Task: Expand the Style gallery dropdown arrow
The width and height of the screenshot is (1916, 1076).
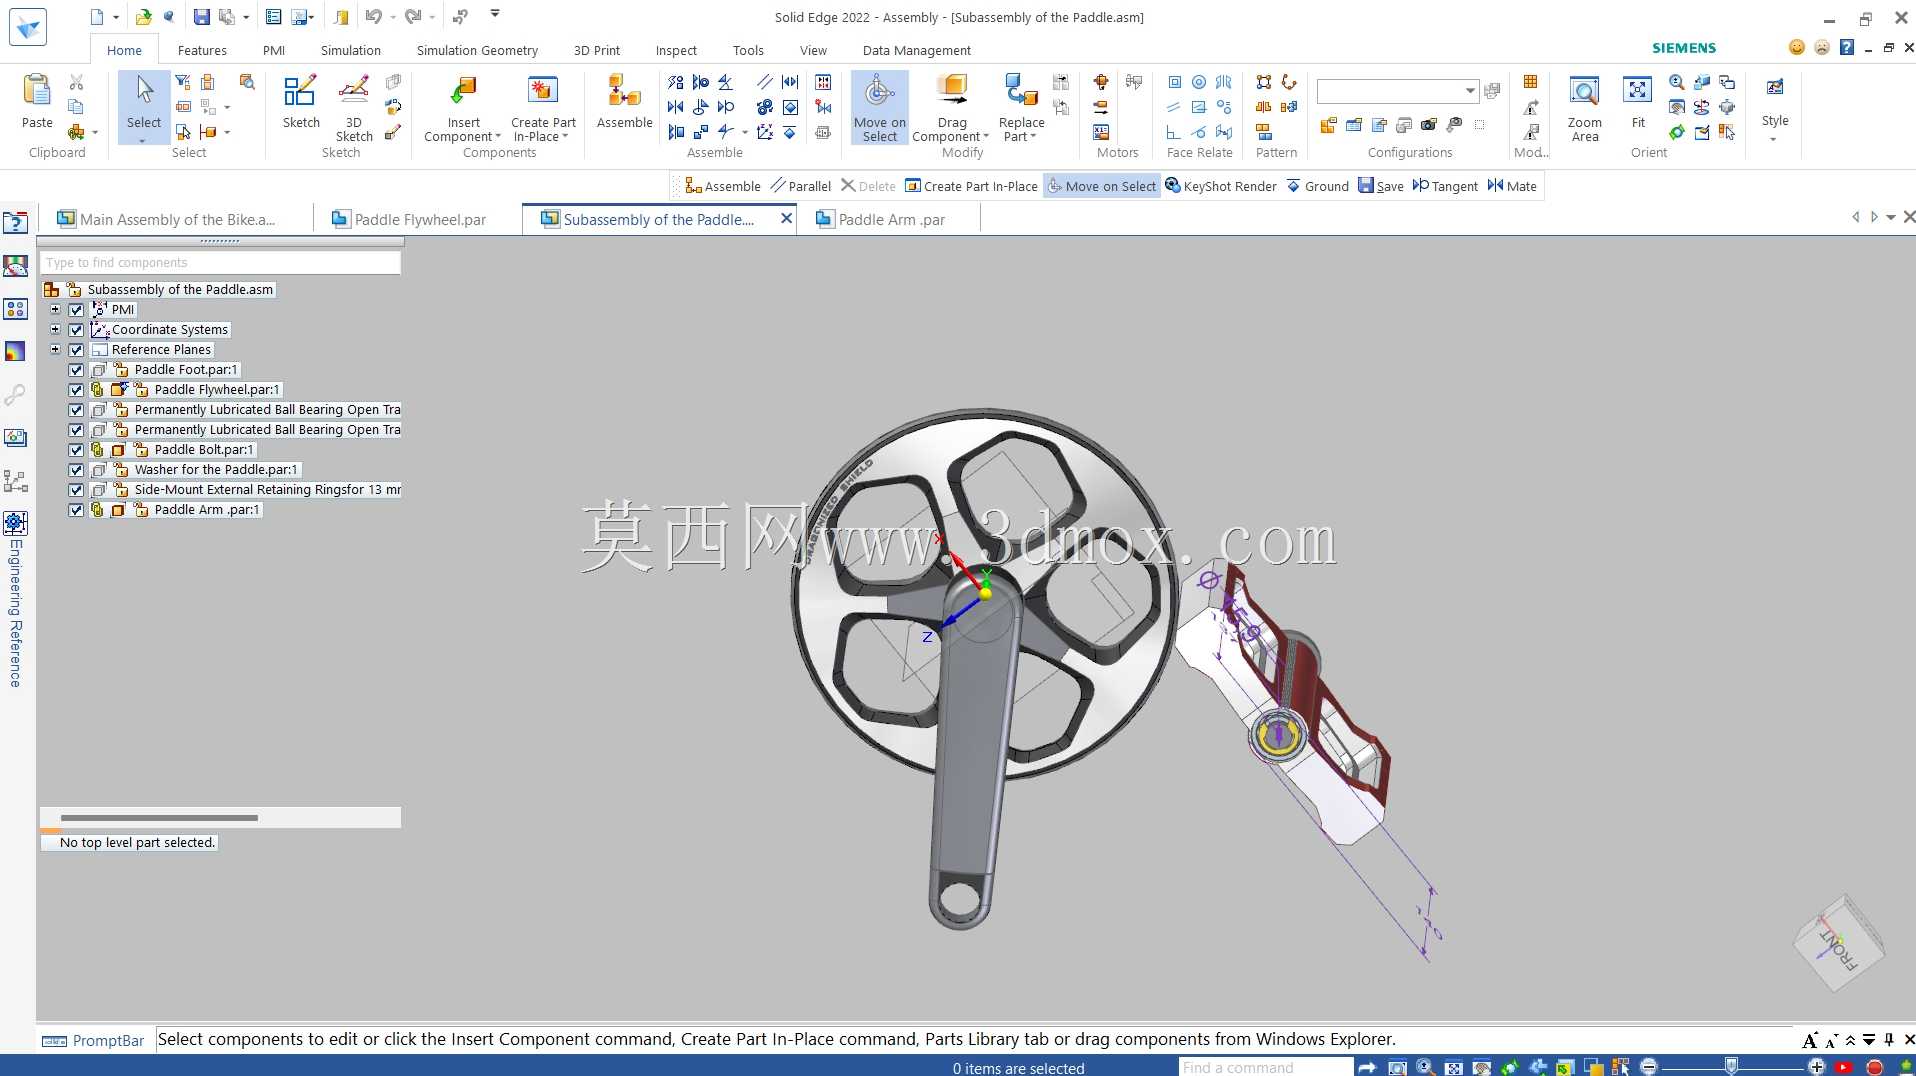Action: 1775,139
